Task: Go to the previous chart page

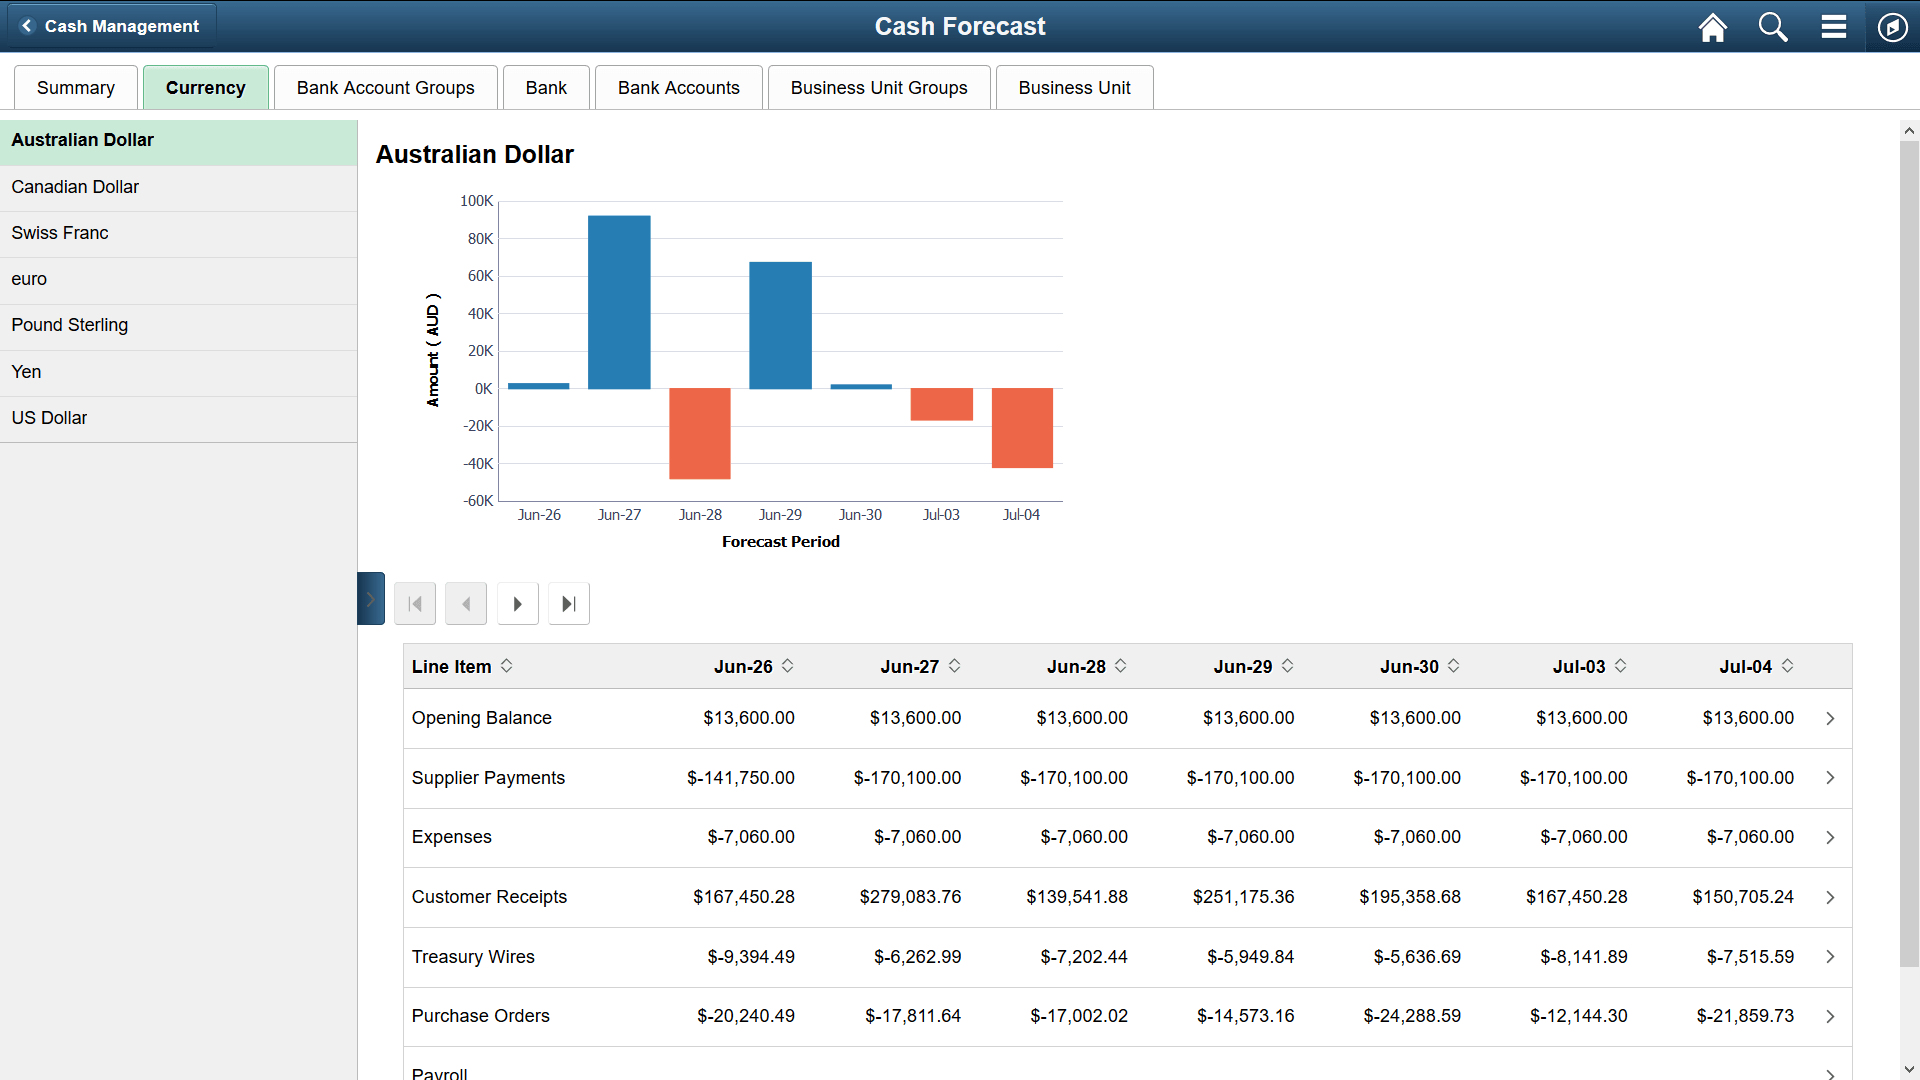Action: pos(465,603)
